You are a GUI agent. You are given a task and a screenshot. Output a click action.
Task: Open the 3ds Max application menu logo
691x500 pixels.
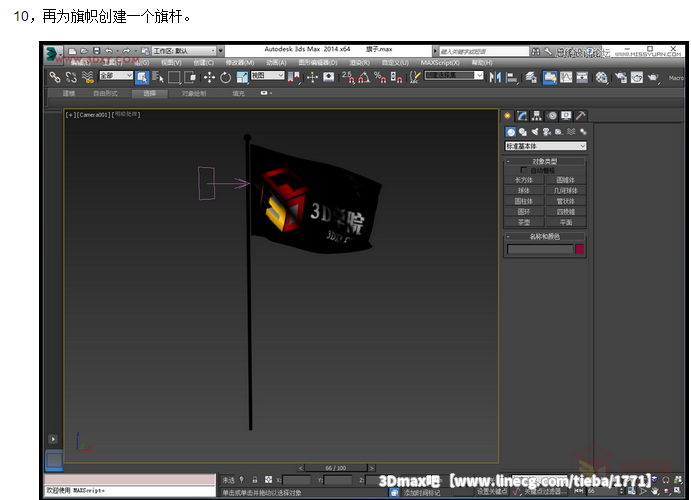coord(52,53)
